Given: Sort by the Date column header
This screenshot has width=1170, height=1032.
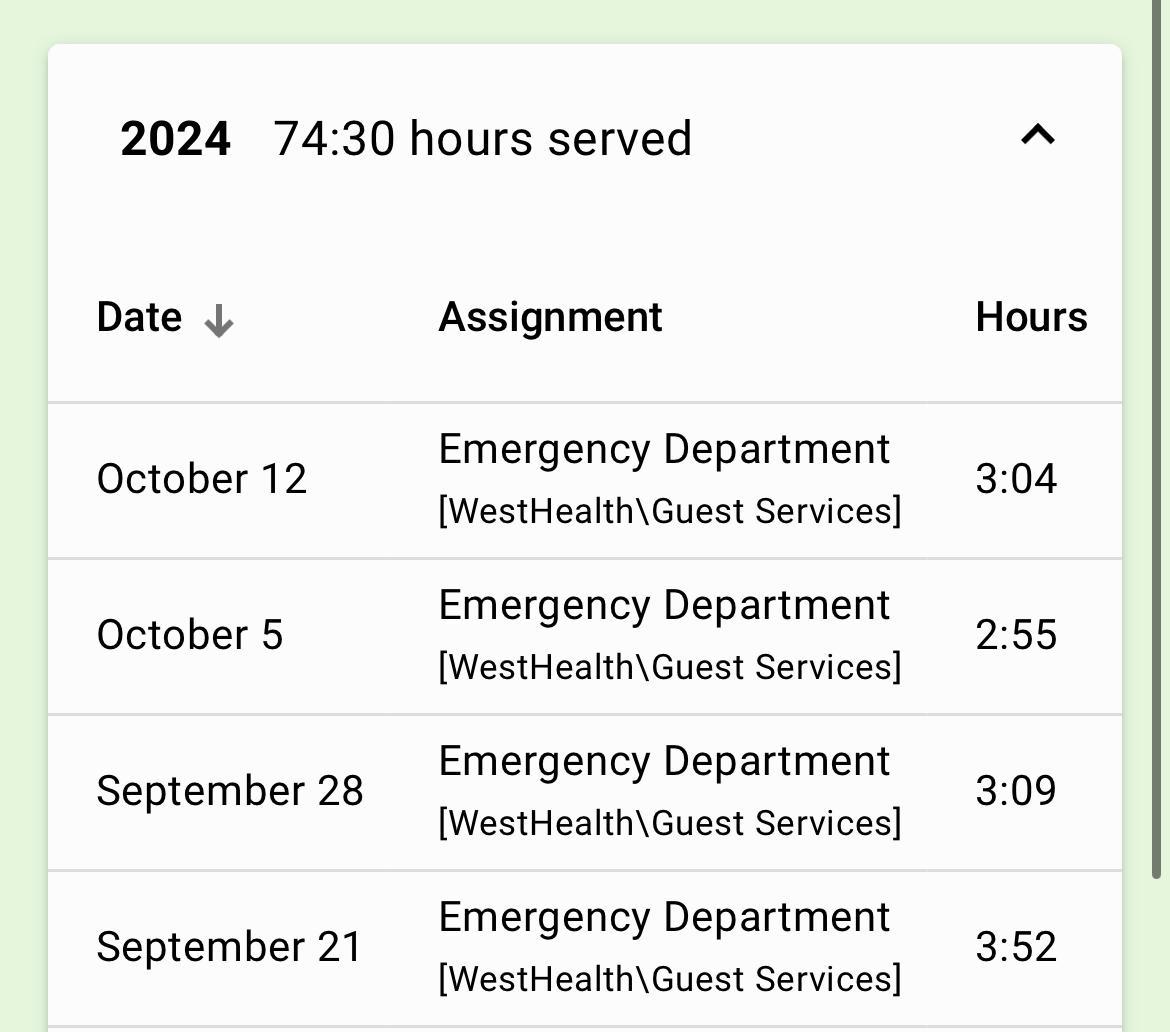Looking at the screenshot, I should pyautogui.click(x=140, y=318).
